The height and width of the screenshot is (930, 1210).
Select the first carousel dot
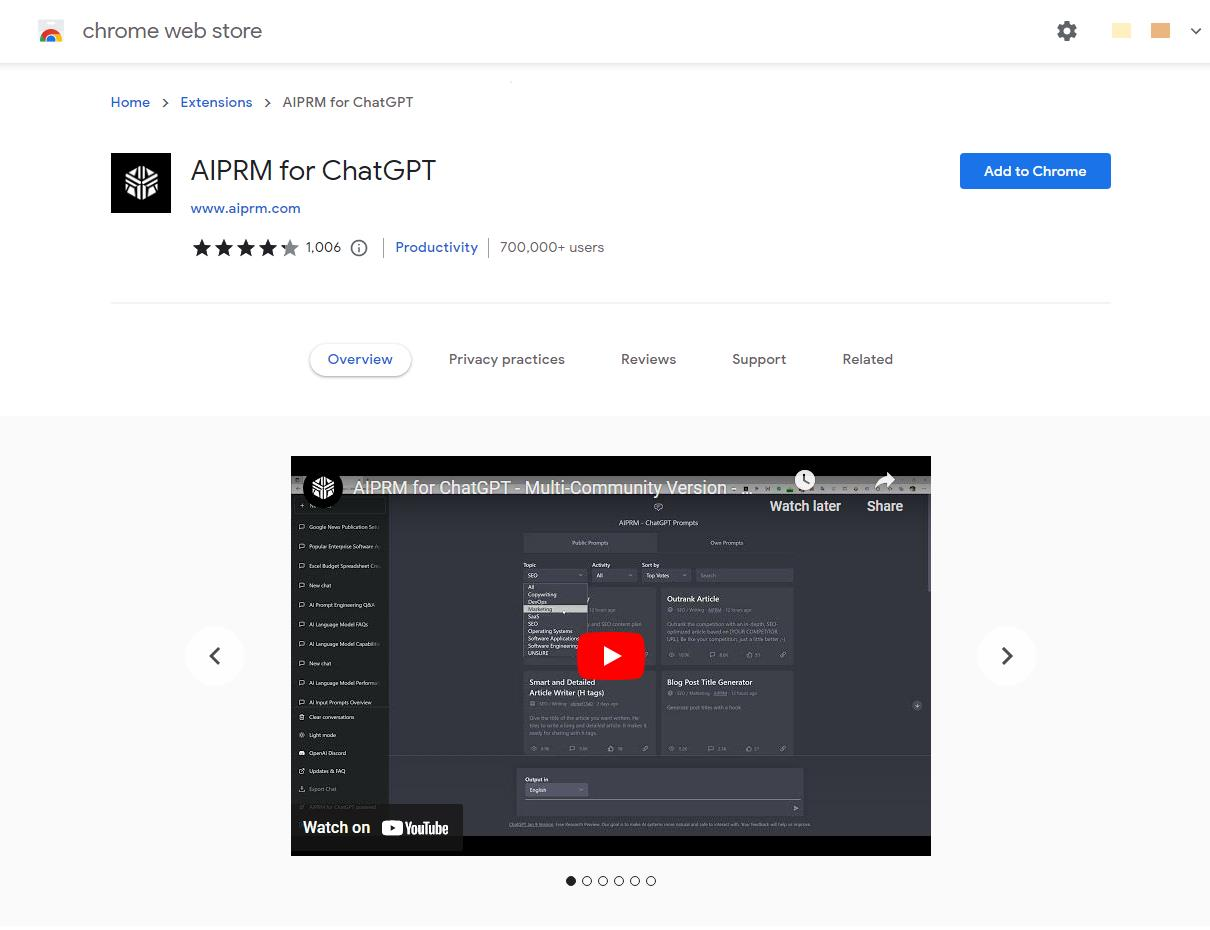coord(571,881)
